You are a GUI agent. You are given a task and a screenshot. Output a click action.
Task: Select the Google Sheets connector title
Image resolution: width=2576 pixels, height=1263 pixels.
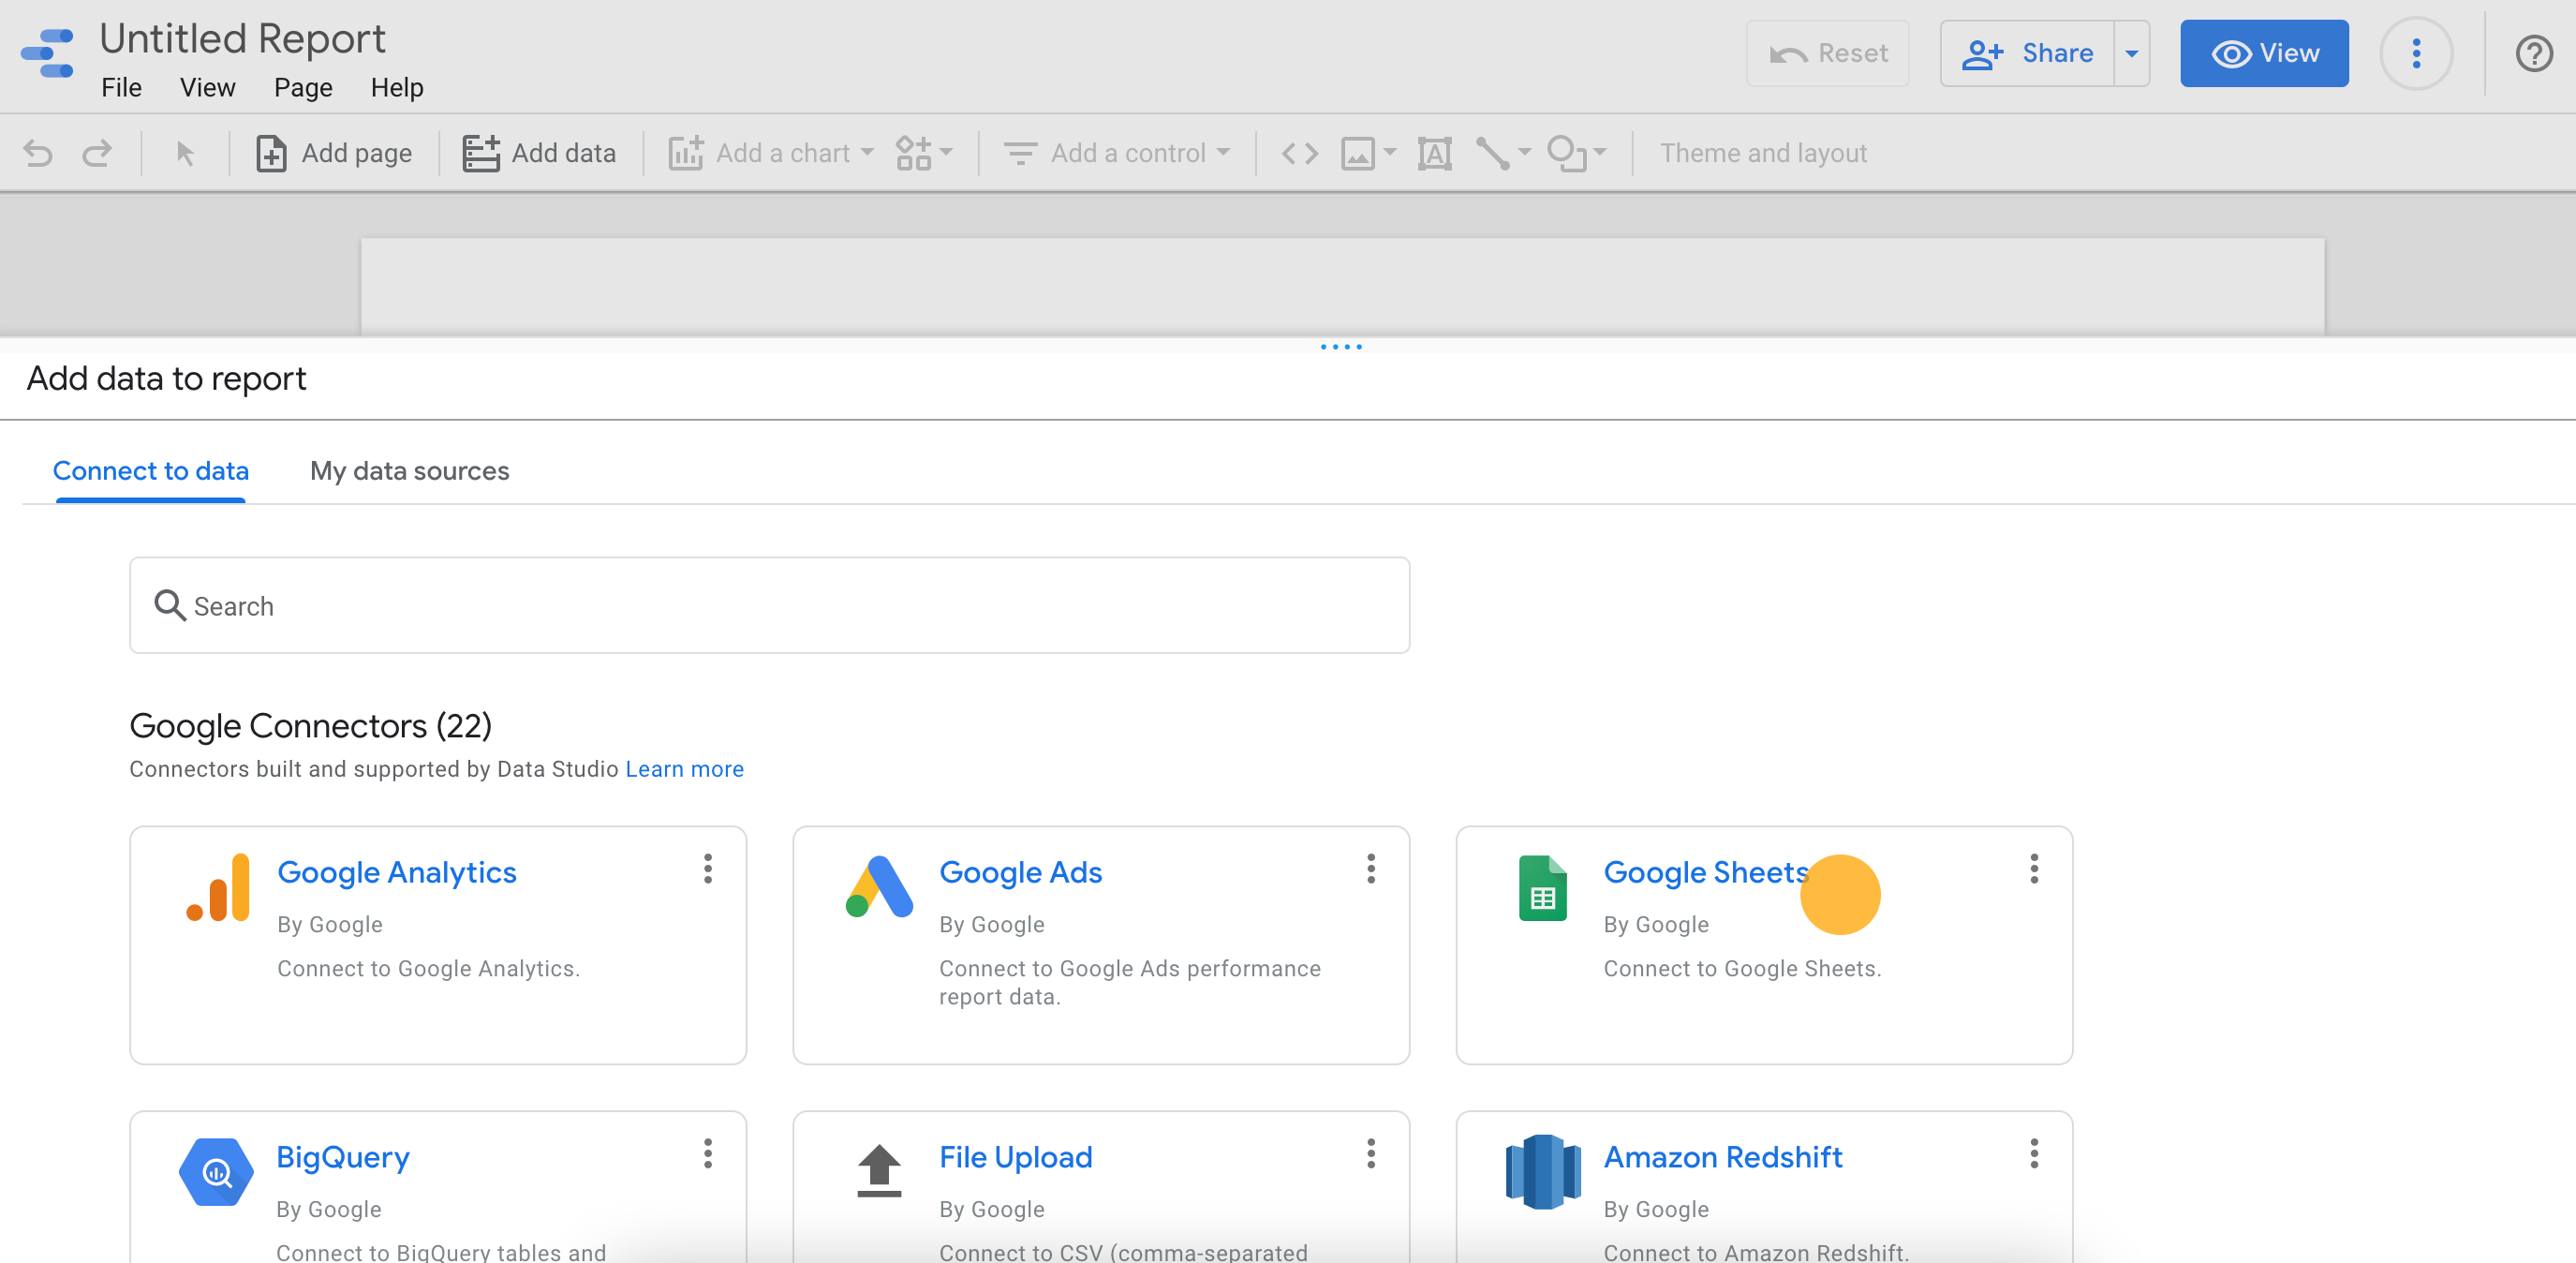click(1706, 873)
